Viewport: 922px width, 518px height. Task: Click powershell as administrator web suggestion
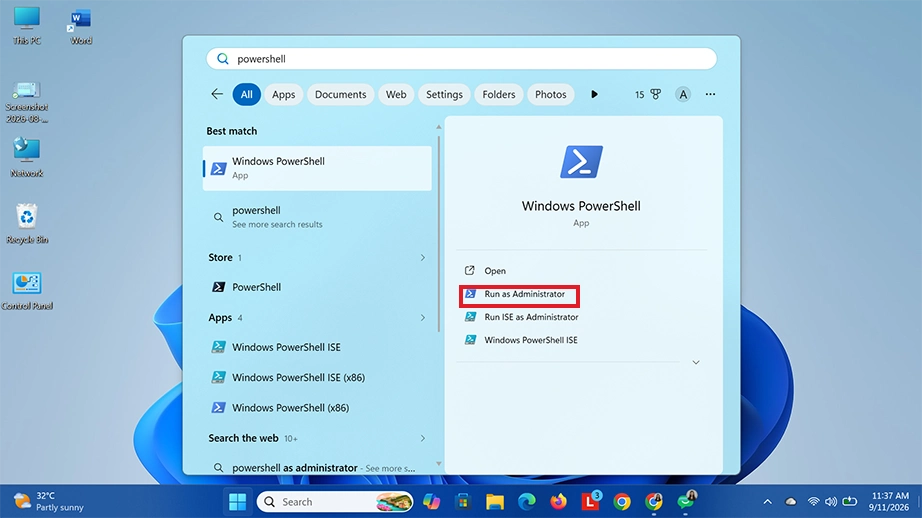click(317, 468)
